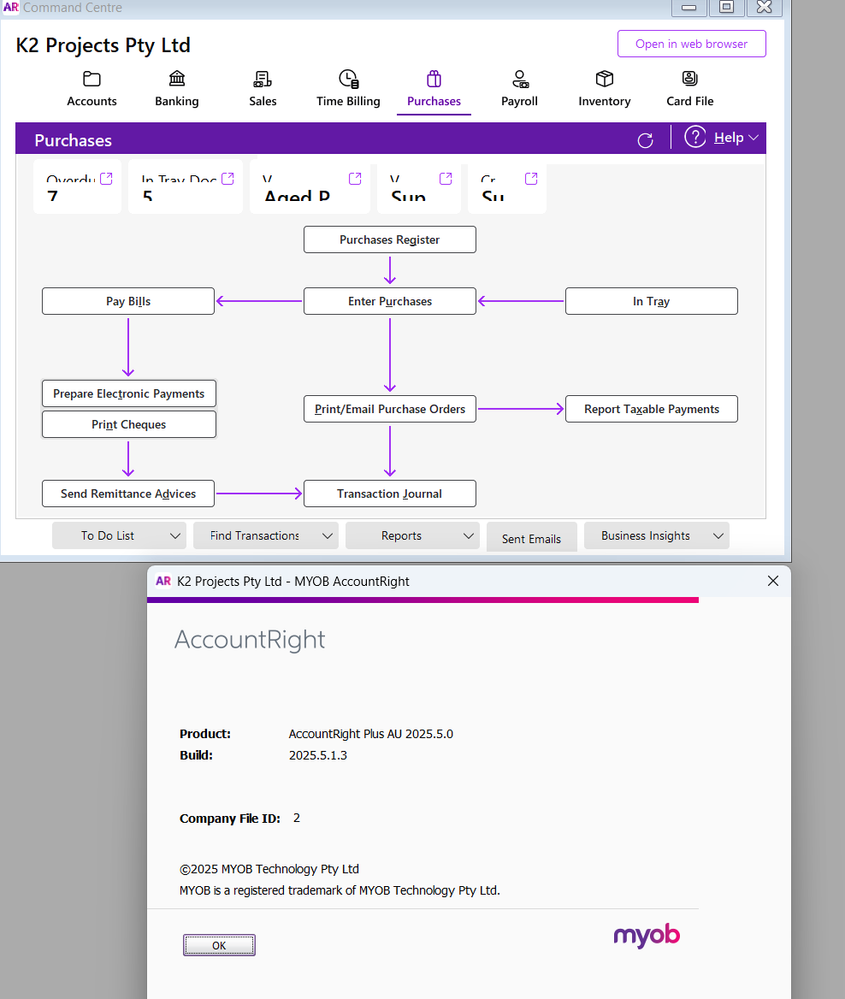Click the refresh icon in Purchases header

(645, 140)
